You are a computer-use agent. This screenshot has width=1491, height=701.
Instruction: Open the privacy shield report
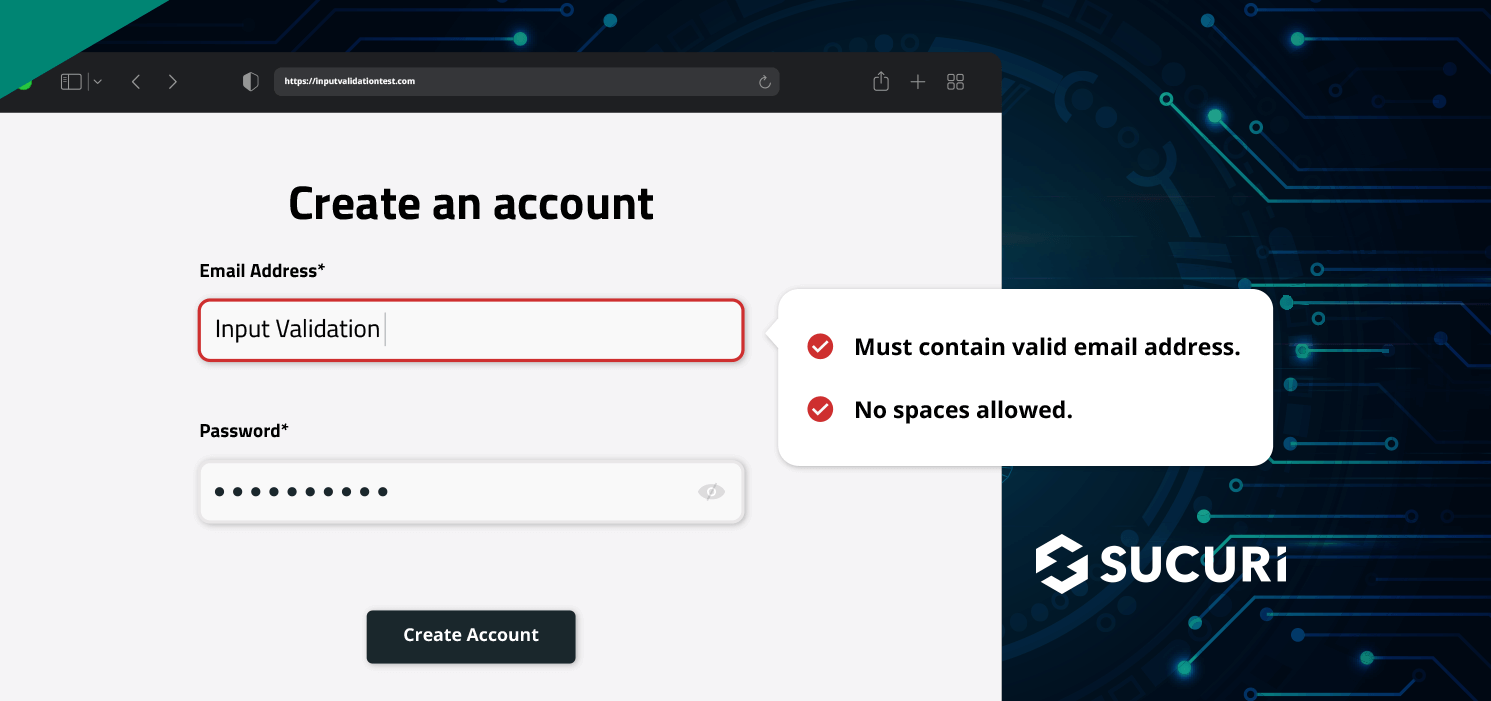(250, 81)
